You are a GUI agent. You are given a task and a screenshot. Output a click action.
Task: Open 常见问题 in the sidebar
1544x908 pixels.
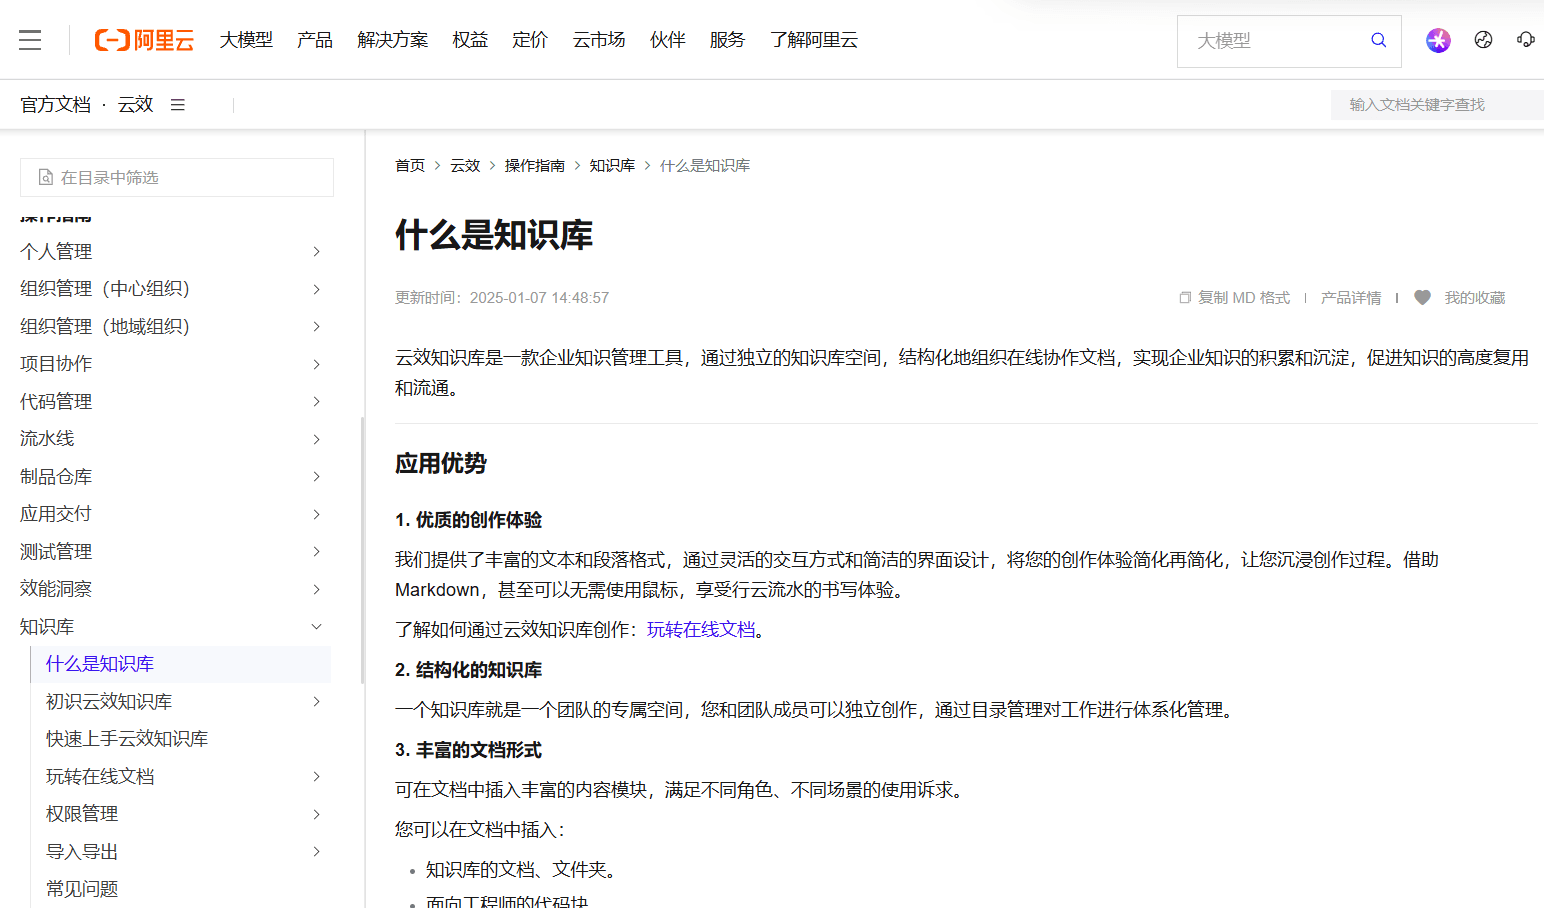tap(82, 889)
